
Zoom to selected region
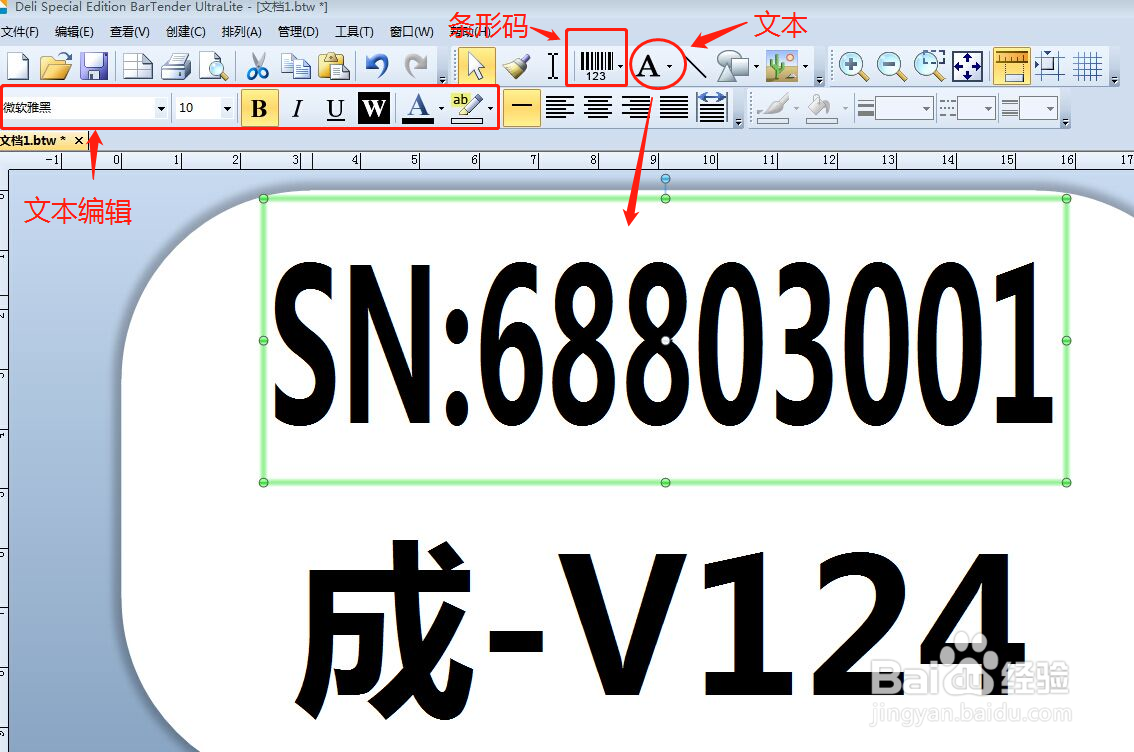coord(929,66)
